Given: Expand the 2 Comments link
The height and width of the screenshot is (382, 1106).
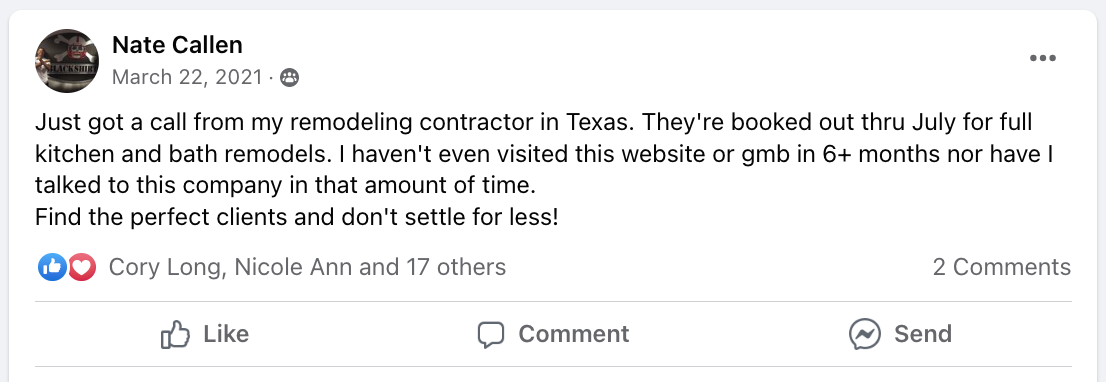Looking at the screenshot, I should coord(1002,267).
